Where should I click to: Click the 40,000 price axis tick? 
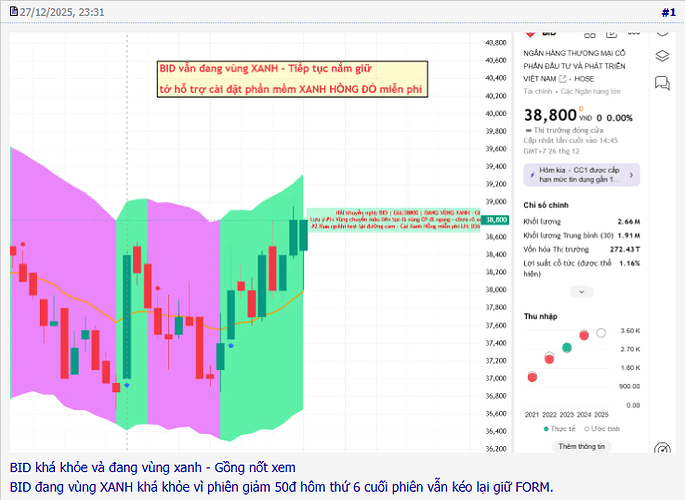coord(496,114)
